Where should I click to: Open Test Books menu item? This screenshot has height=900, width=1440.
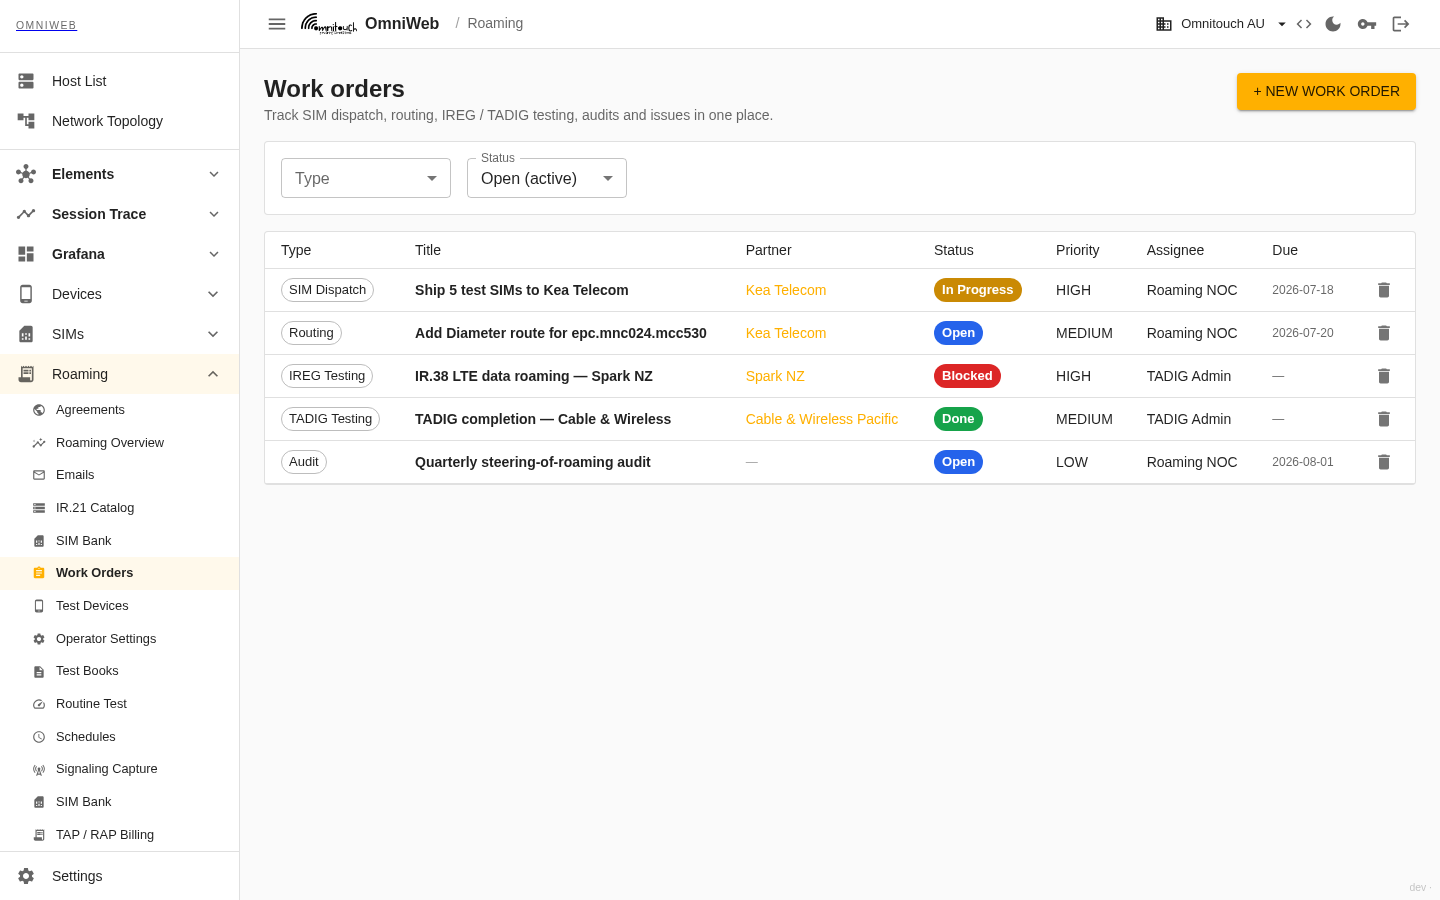pyautogui.click(x=120, y=671)
